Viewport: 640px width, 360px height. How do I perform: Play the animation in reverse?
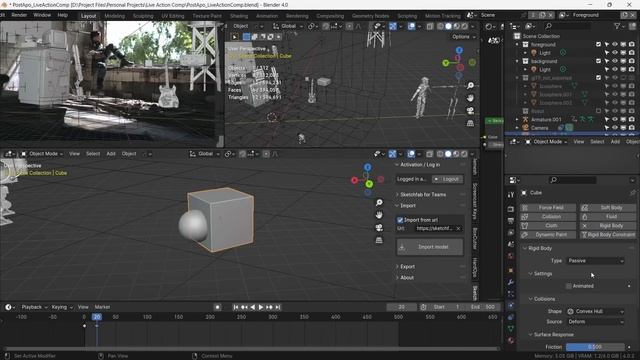pyautogui.click(x=253, y=307)
